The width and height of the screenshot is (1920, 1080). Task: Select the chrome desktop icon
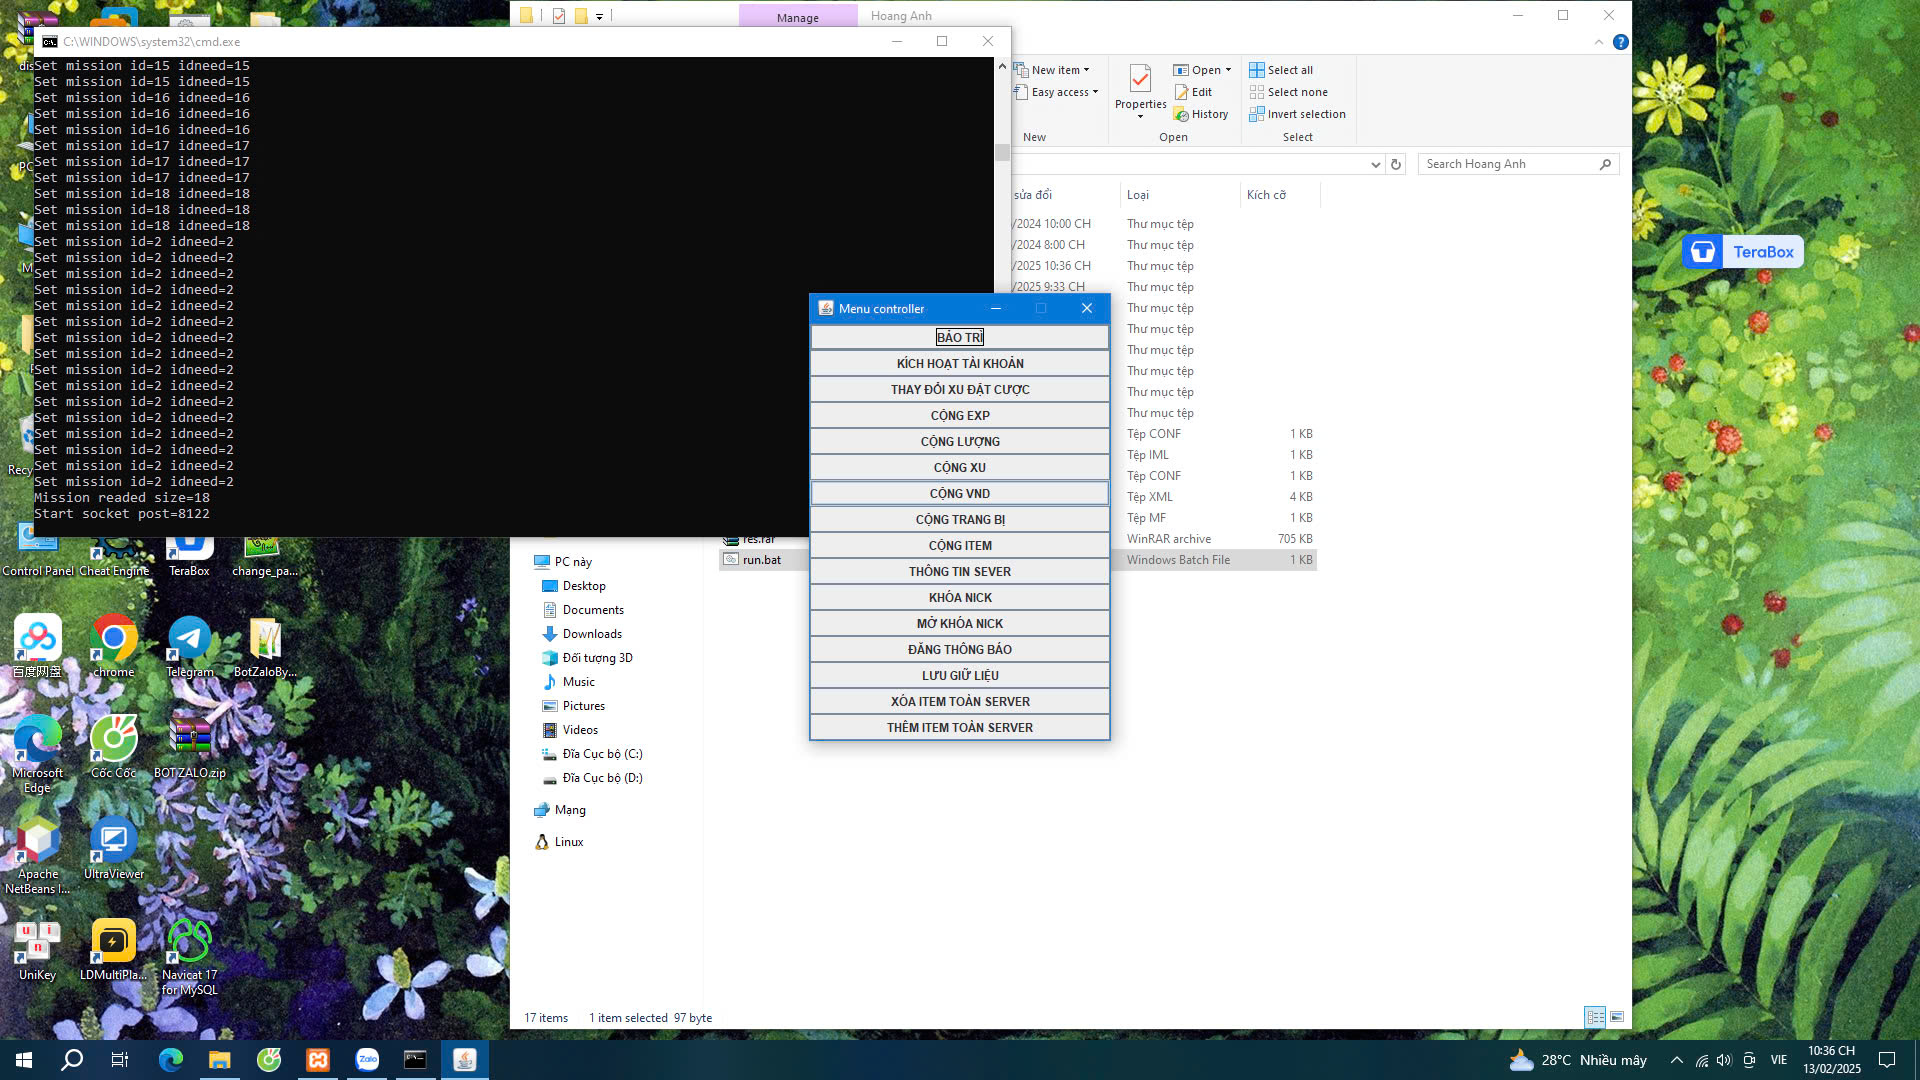point(113,647)
